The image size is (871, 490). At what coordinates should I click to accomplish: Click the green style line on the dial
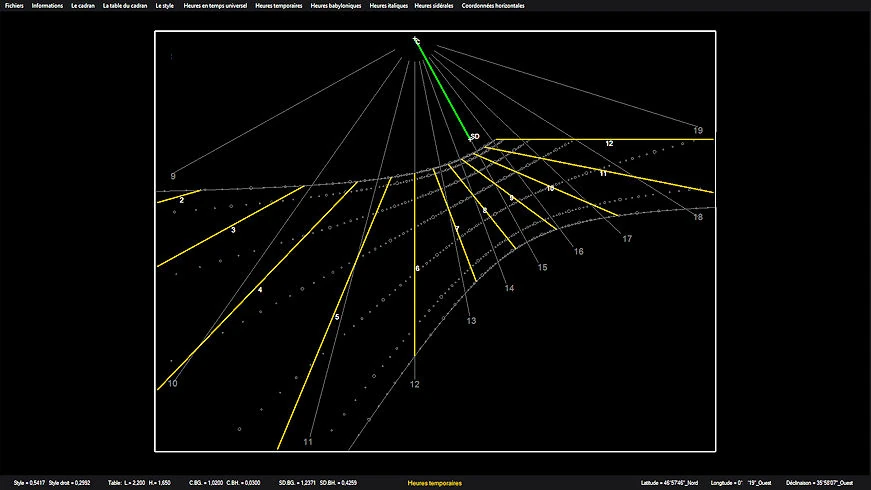(x=444, y=89)
